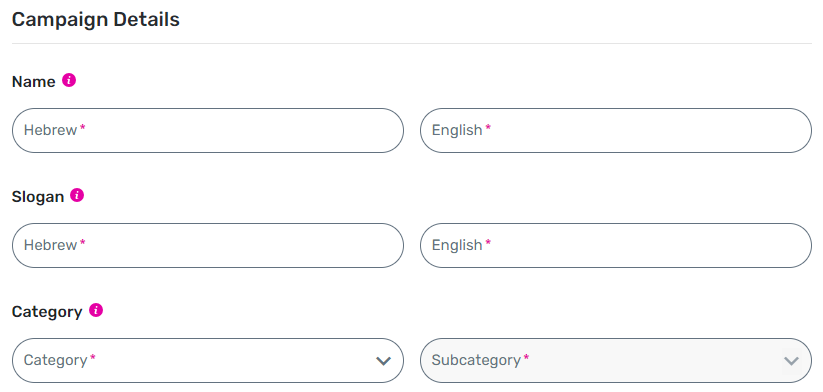Click the info icon beside Slogan
The image size is (823, 392).
coord(77,195)
